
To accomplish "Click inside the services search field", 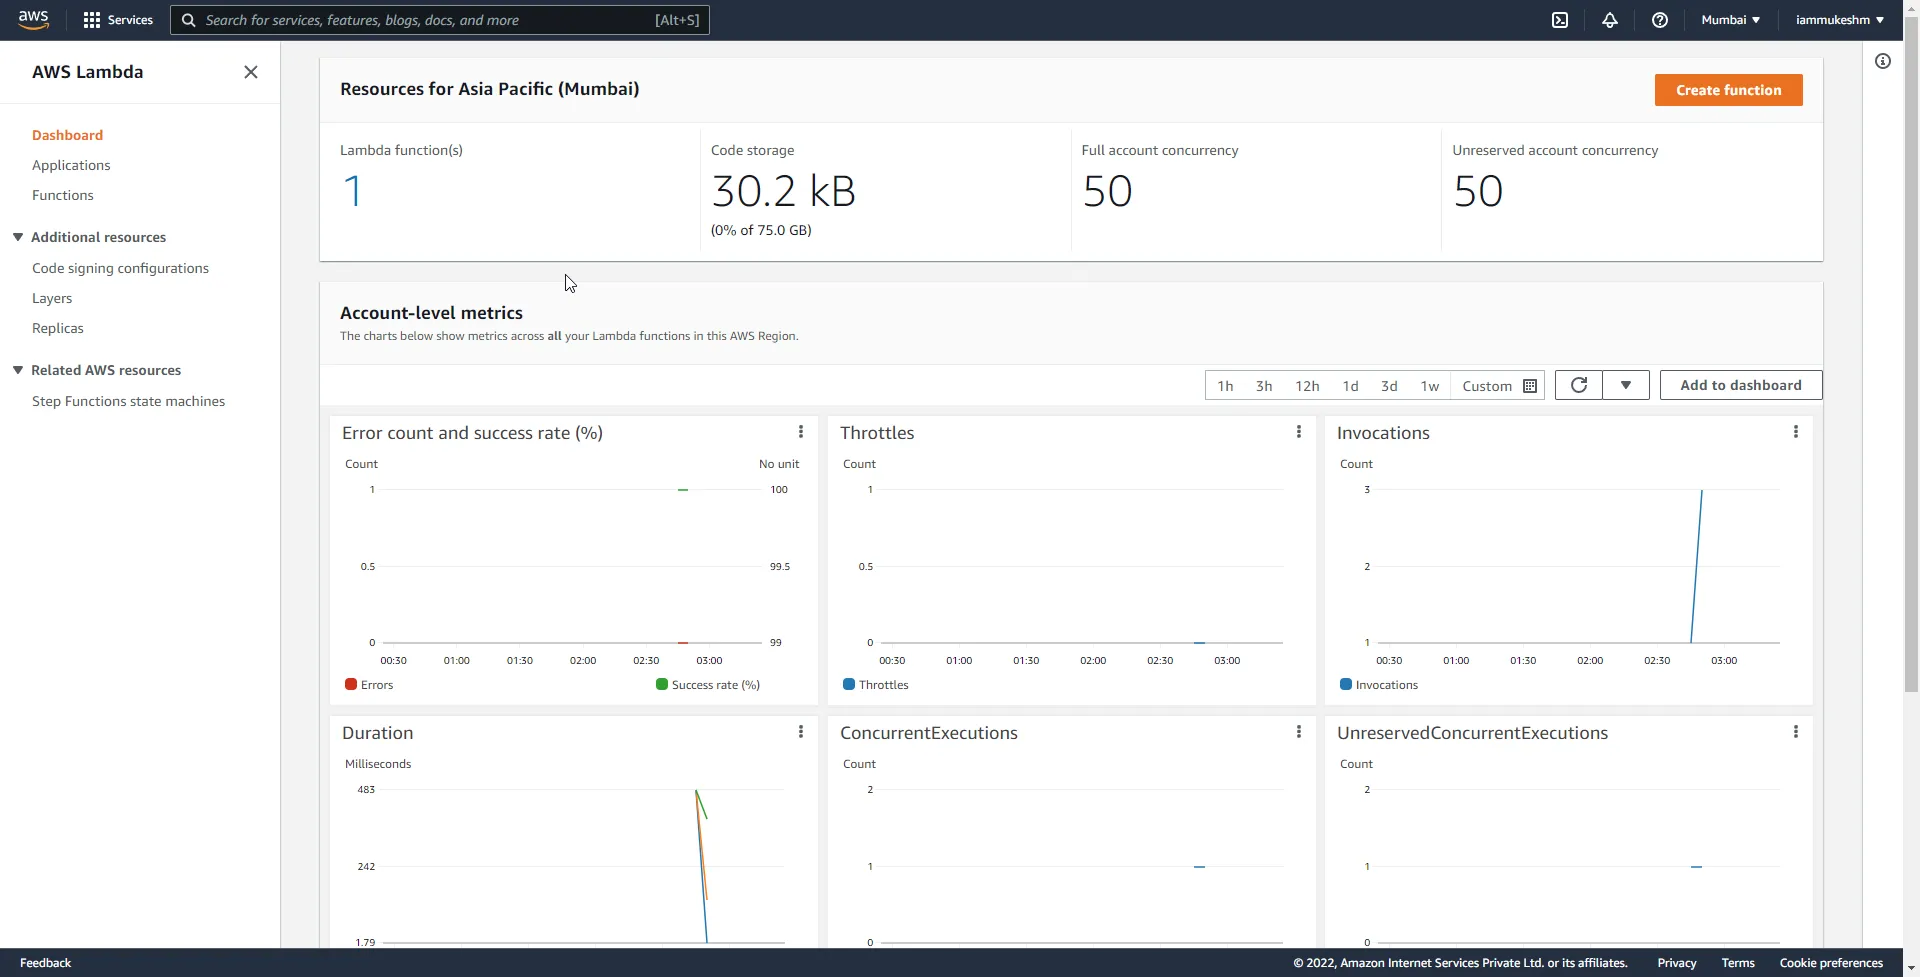I will click(440, 20).
